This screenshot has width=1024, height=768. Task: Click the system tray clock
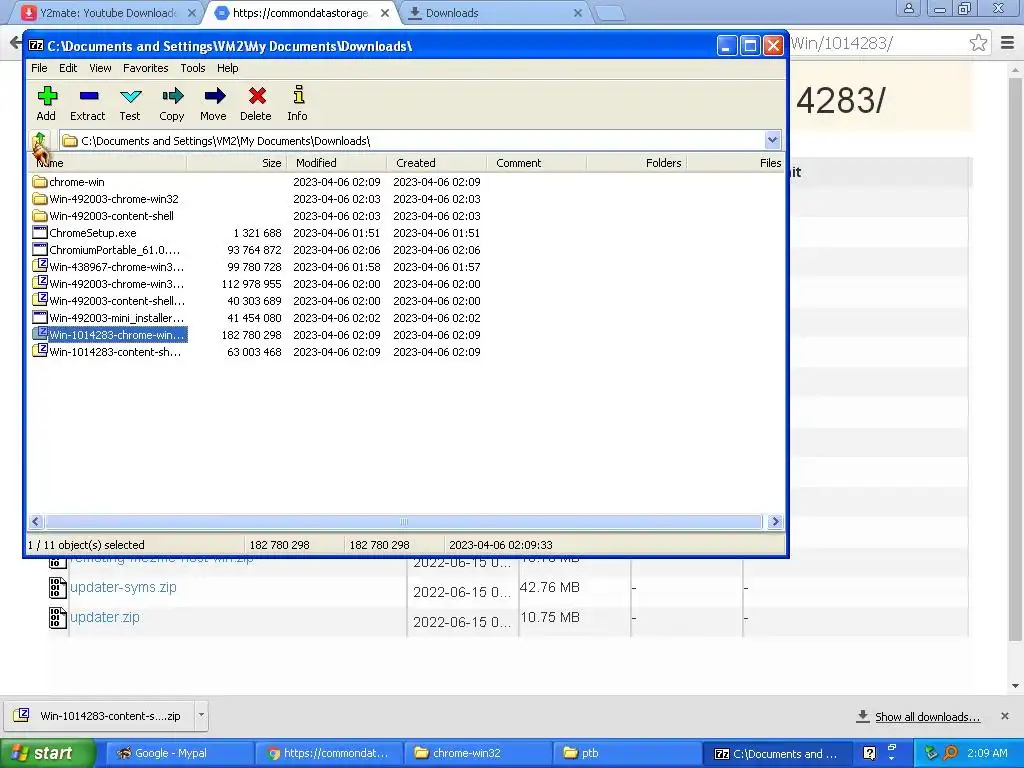pyautogui.click(x=987, y=753)
